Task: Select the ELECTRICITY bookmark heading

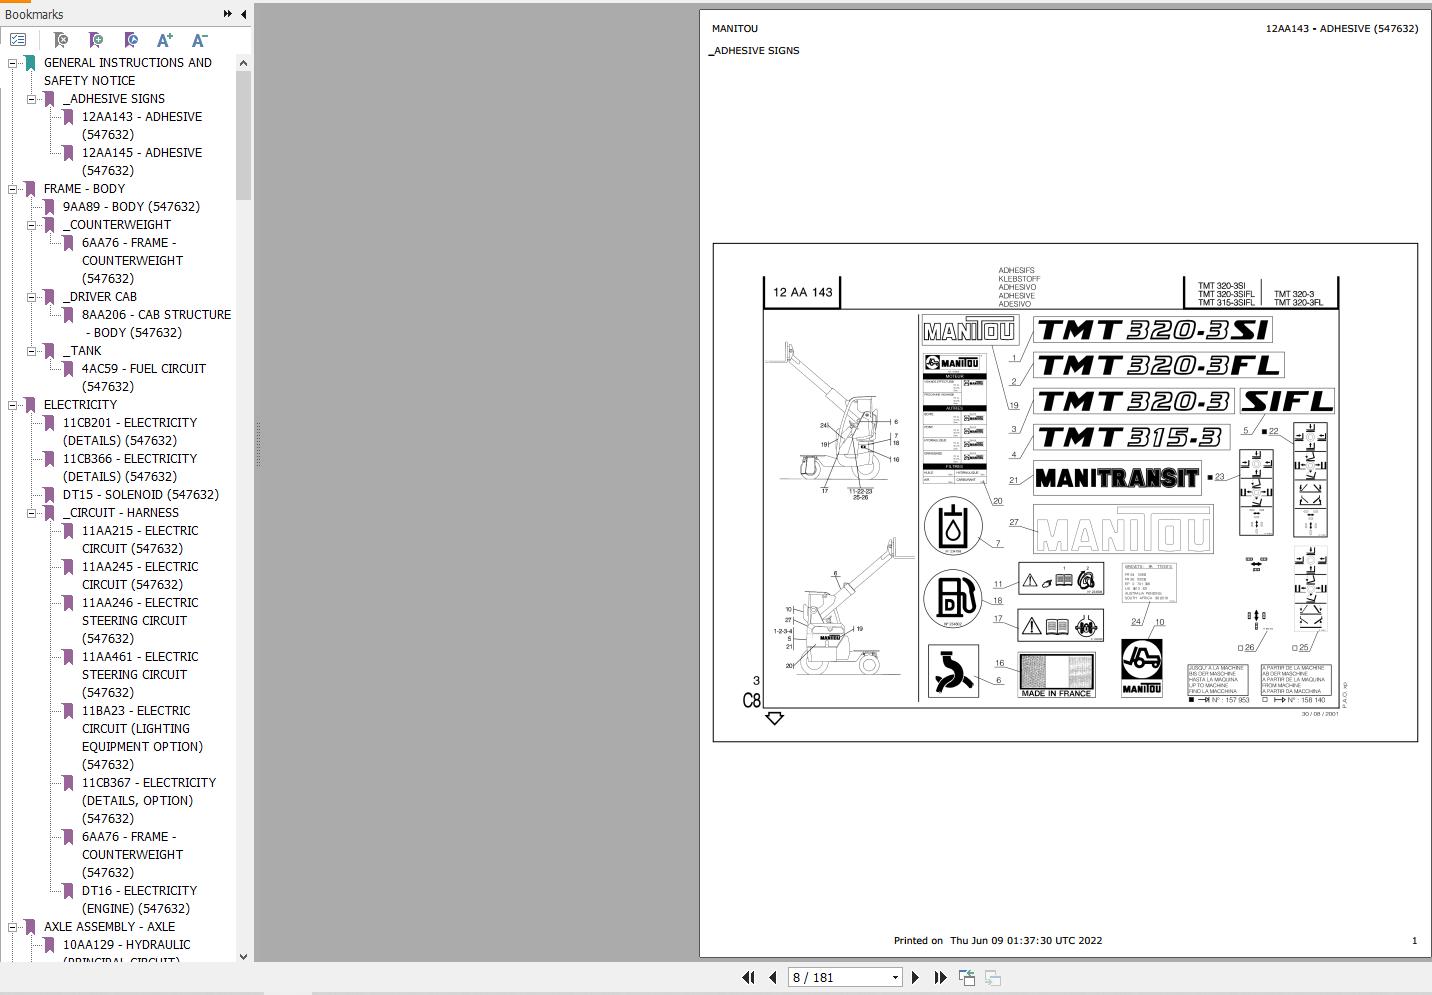Action: [x=80, y=405]
